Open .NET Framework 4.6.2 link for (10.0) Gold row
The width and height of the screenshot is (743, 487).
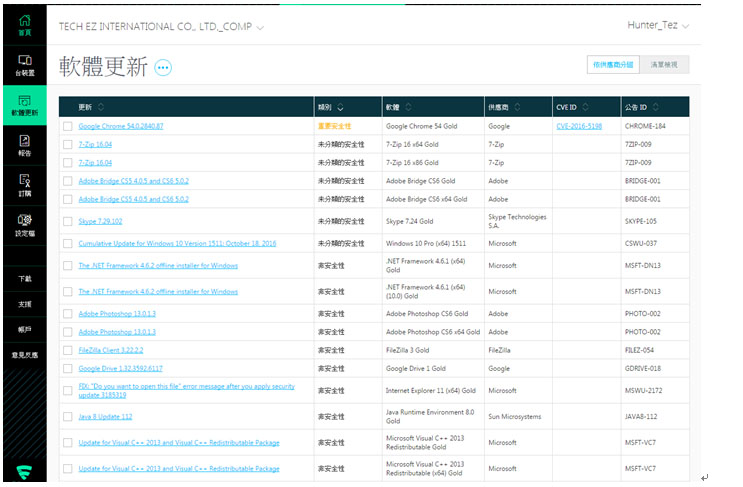point(158,292)
